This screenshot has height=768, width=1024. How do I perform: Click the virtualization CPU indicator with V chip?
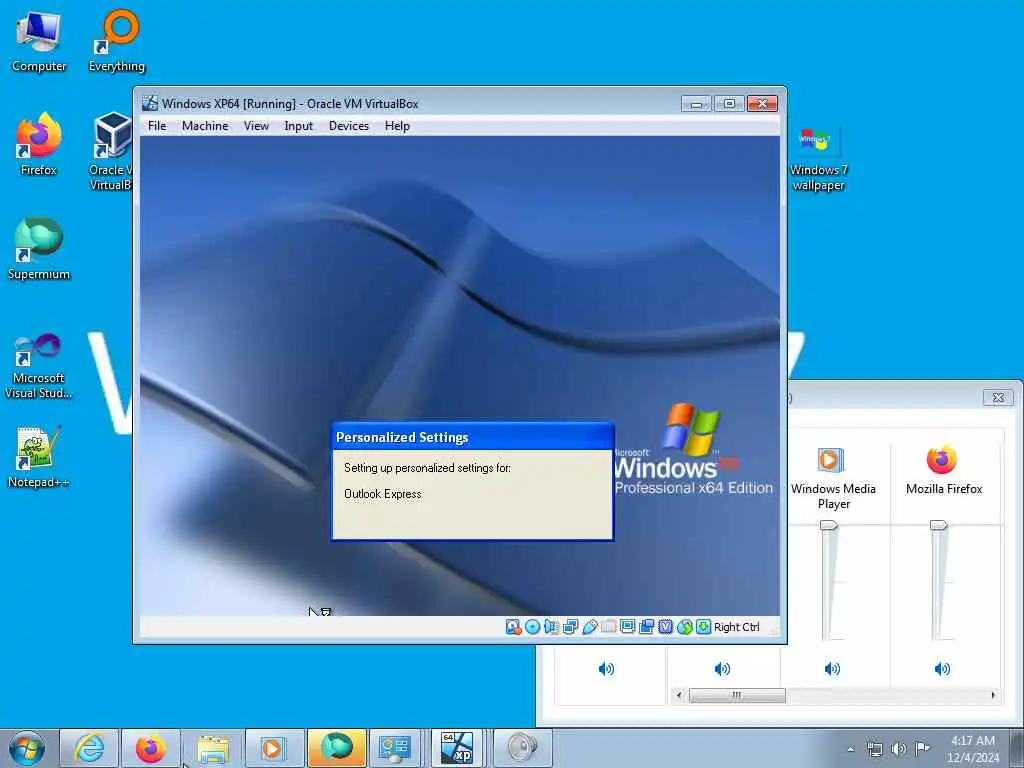tap(665, 627)
